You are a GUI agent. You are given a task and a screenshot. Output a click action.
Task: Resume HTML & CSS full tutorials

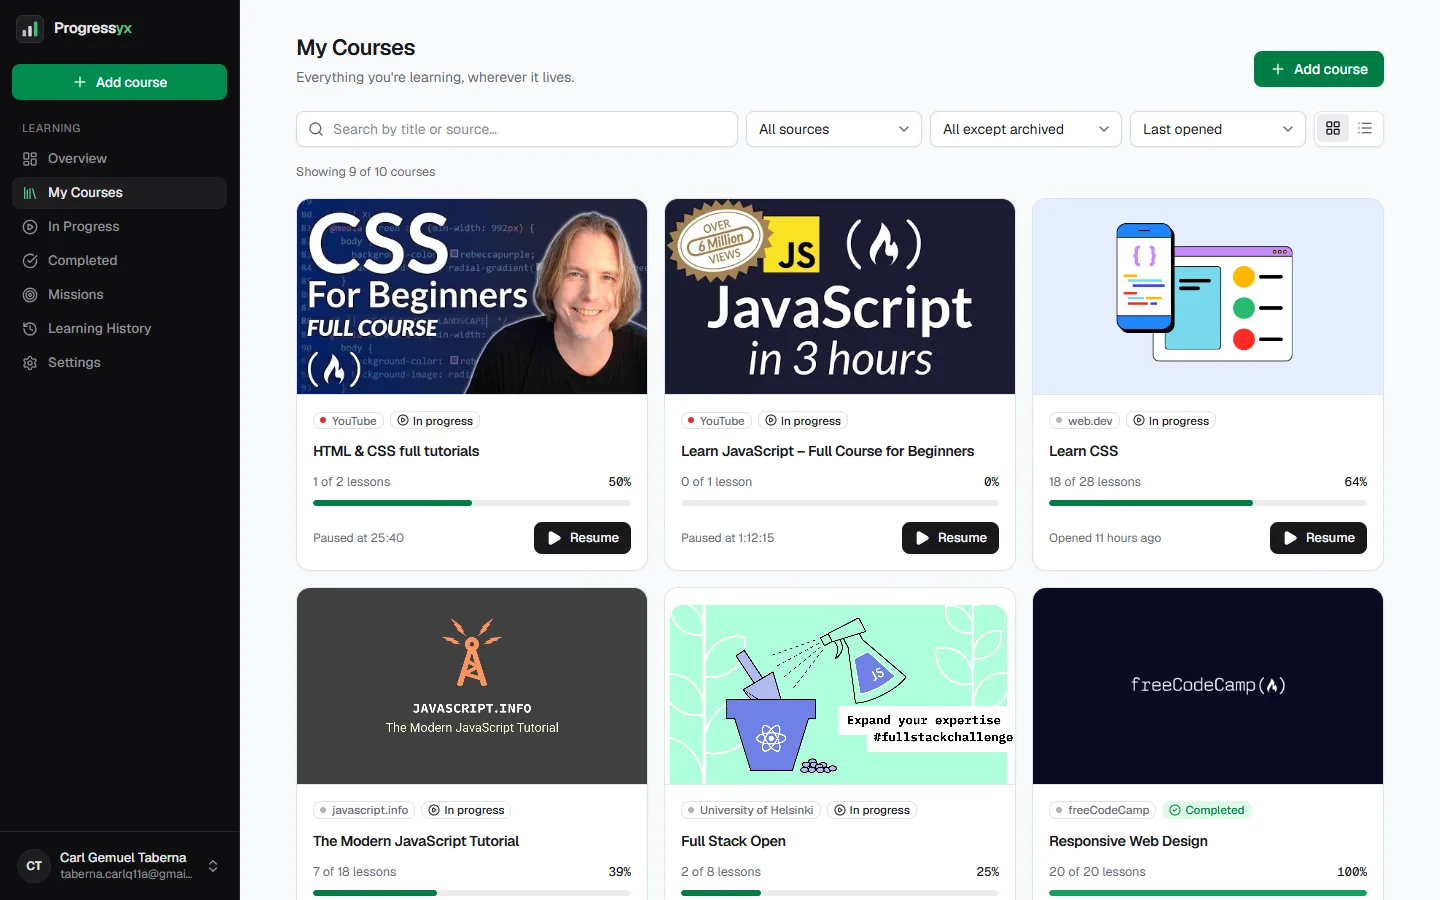[x=582, y=538]
